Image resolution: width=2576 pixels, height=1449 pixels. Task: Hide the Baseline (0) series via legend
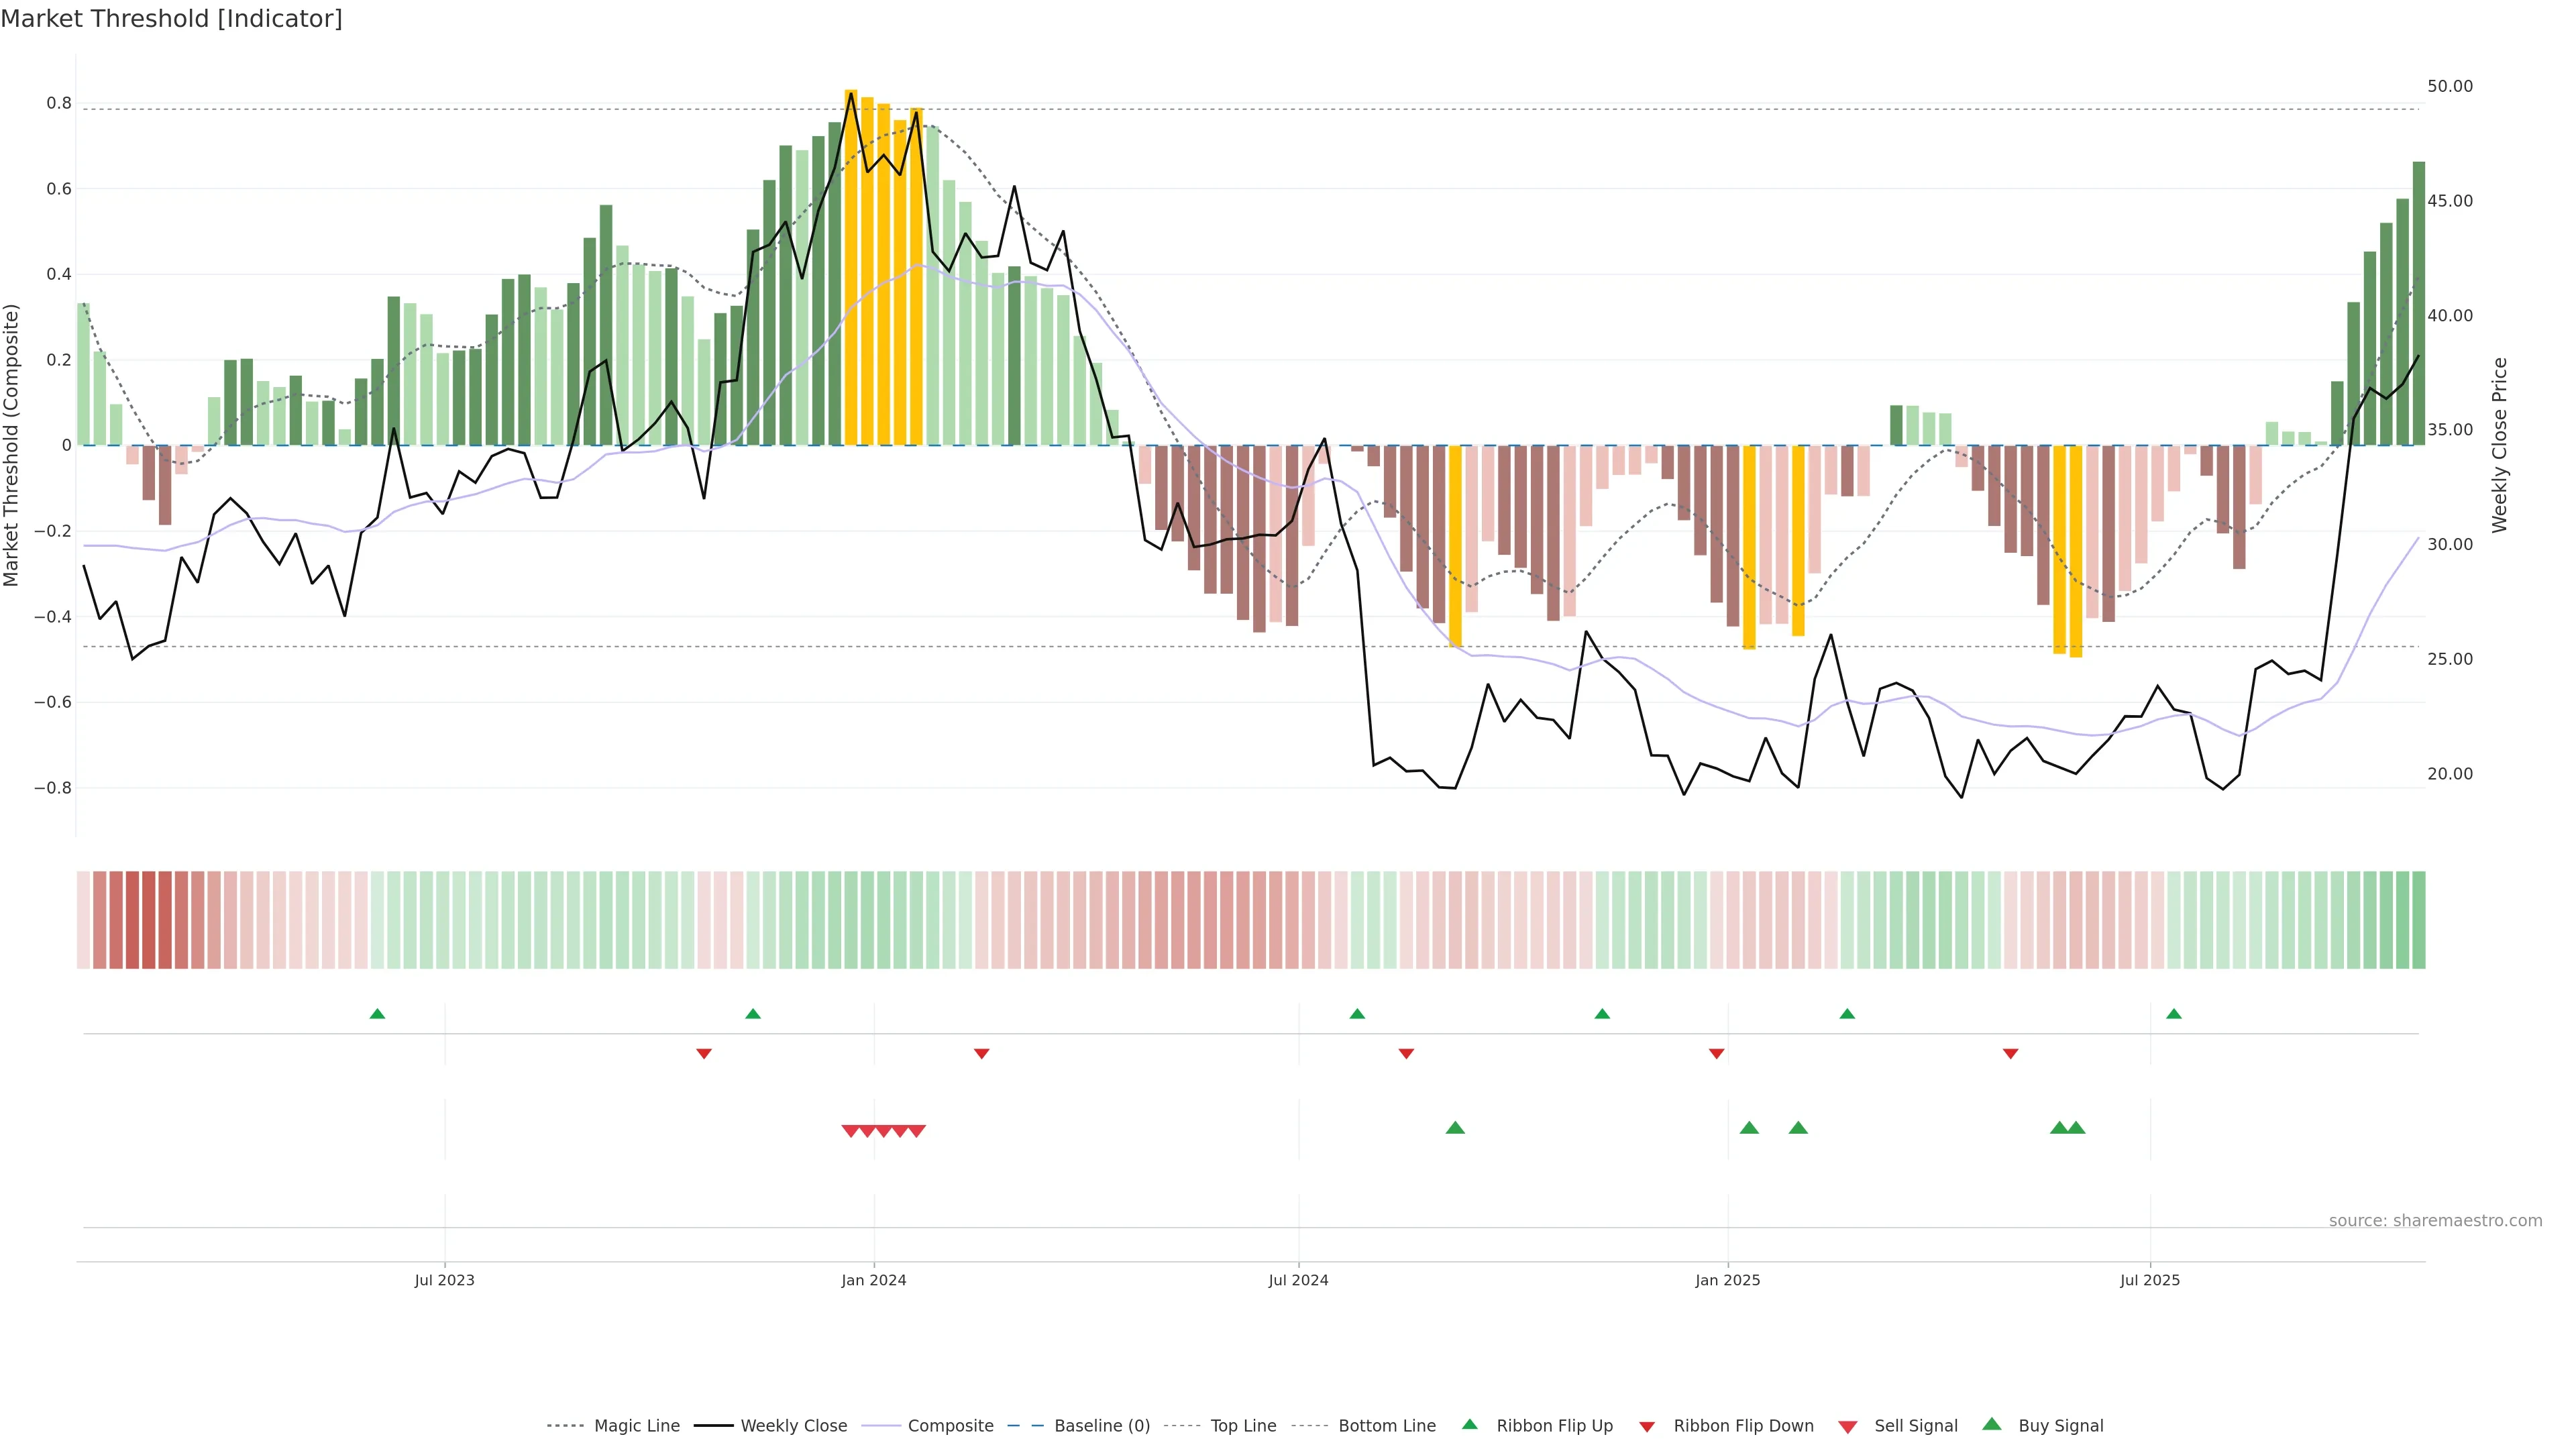(x=1101, y=1426)
